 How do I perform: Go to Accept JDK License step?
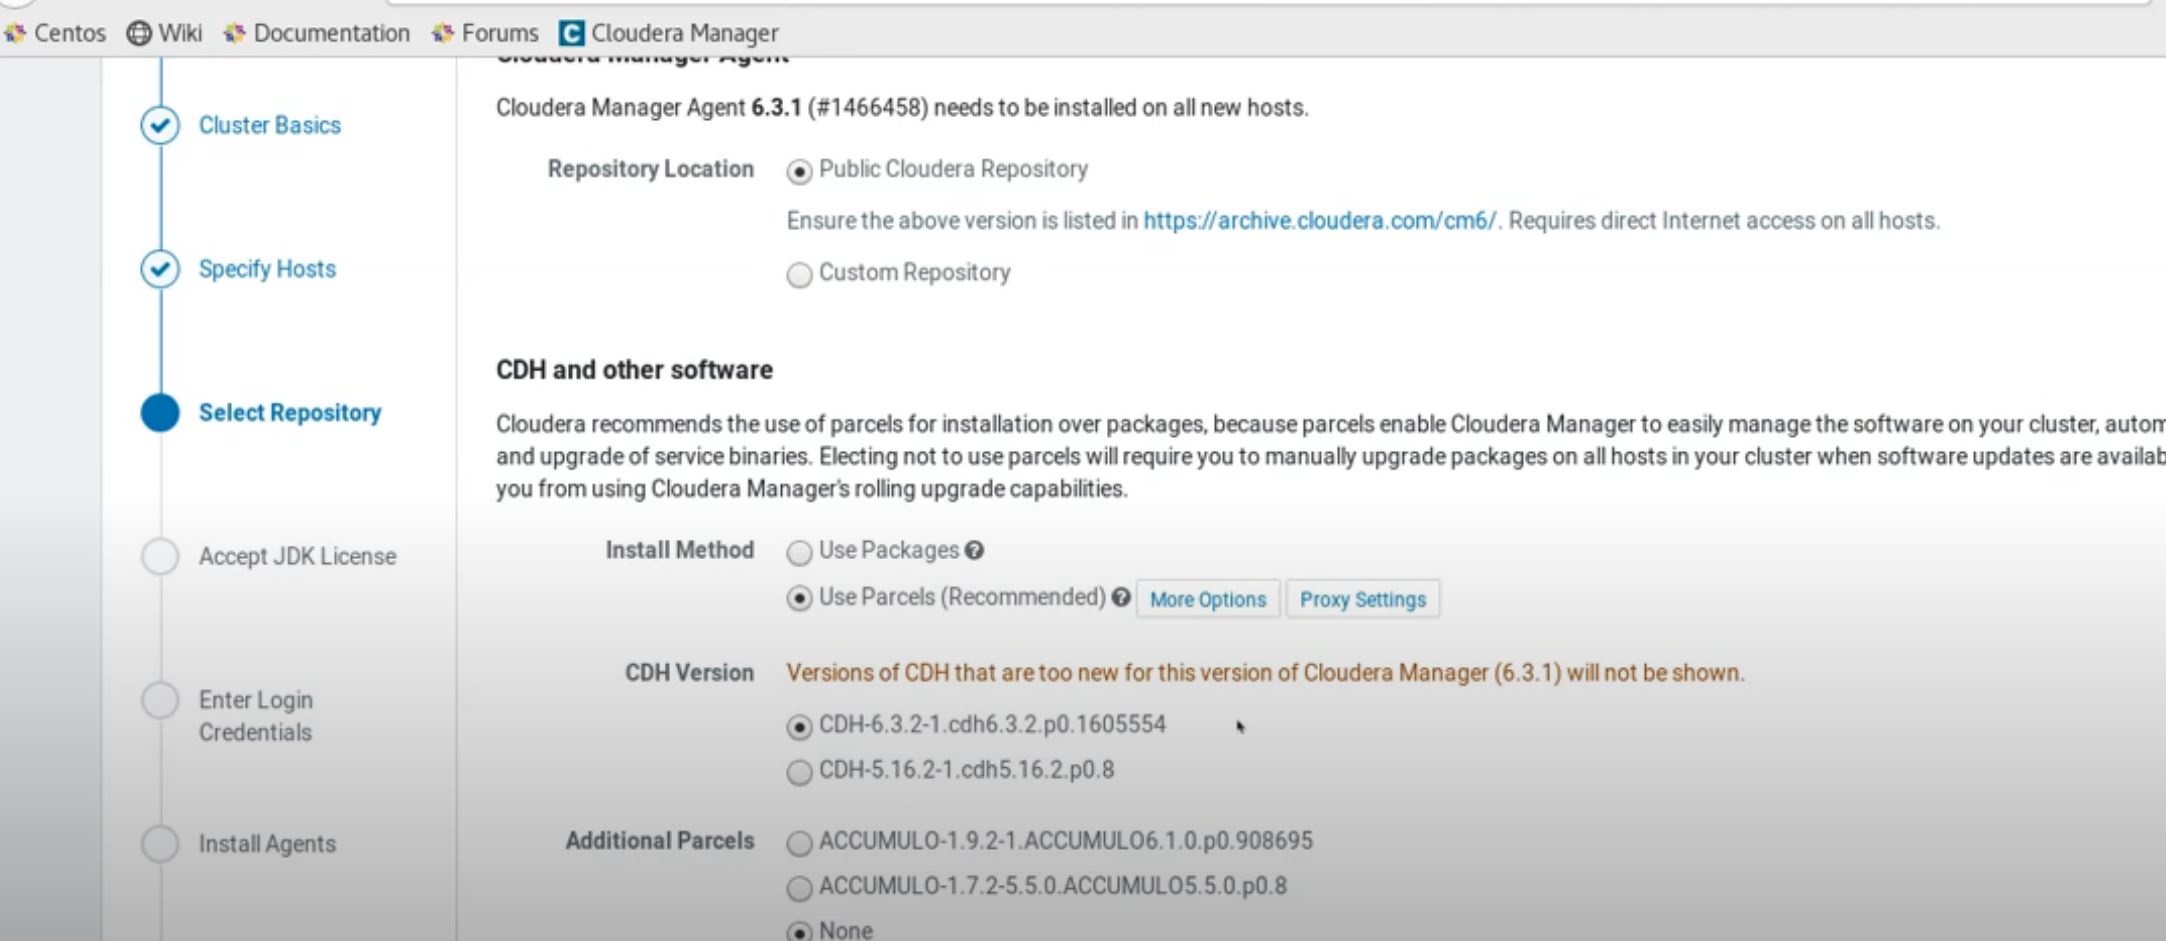pyautogui.click(x=297, y=556)
